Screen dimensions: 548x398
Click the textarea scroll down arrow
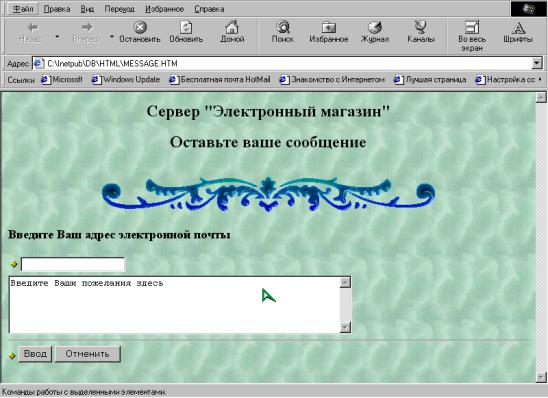pos(345,327)
